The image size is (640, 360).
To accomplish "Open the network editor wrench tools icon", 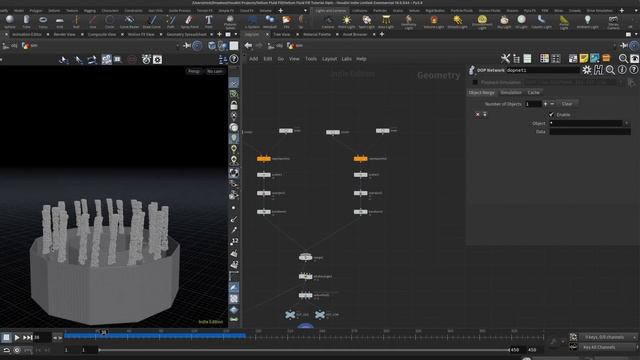I will (x=505, y=58).
